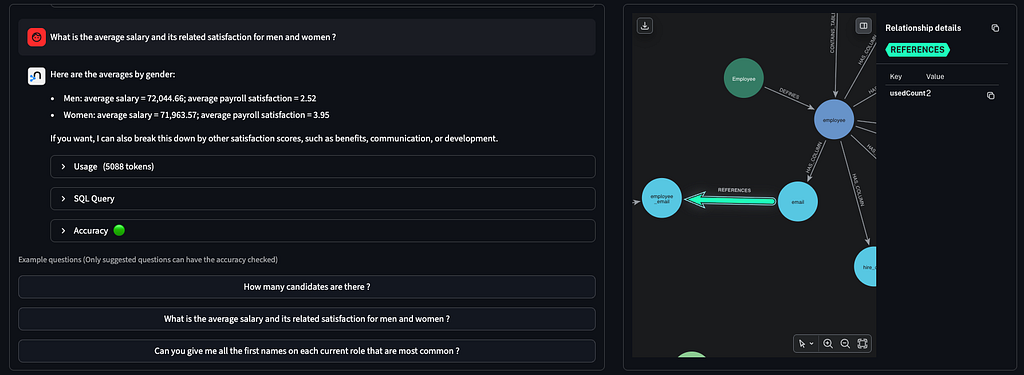Screen dimensions: 1024x375
Task: Expand the SQL Query section
Action: point(323,199)
